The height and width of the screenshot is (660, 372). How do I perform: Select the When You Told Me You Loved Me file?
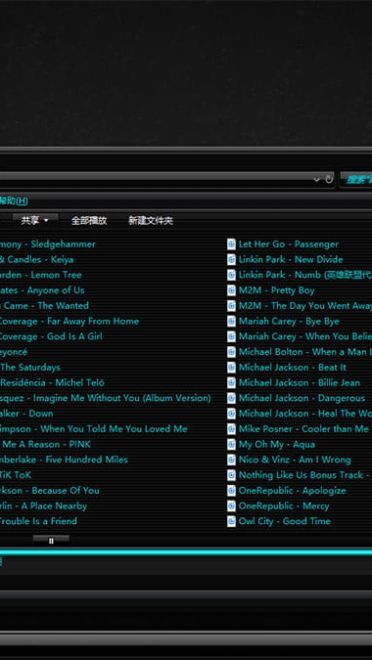tap(94, 429)
